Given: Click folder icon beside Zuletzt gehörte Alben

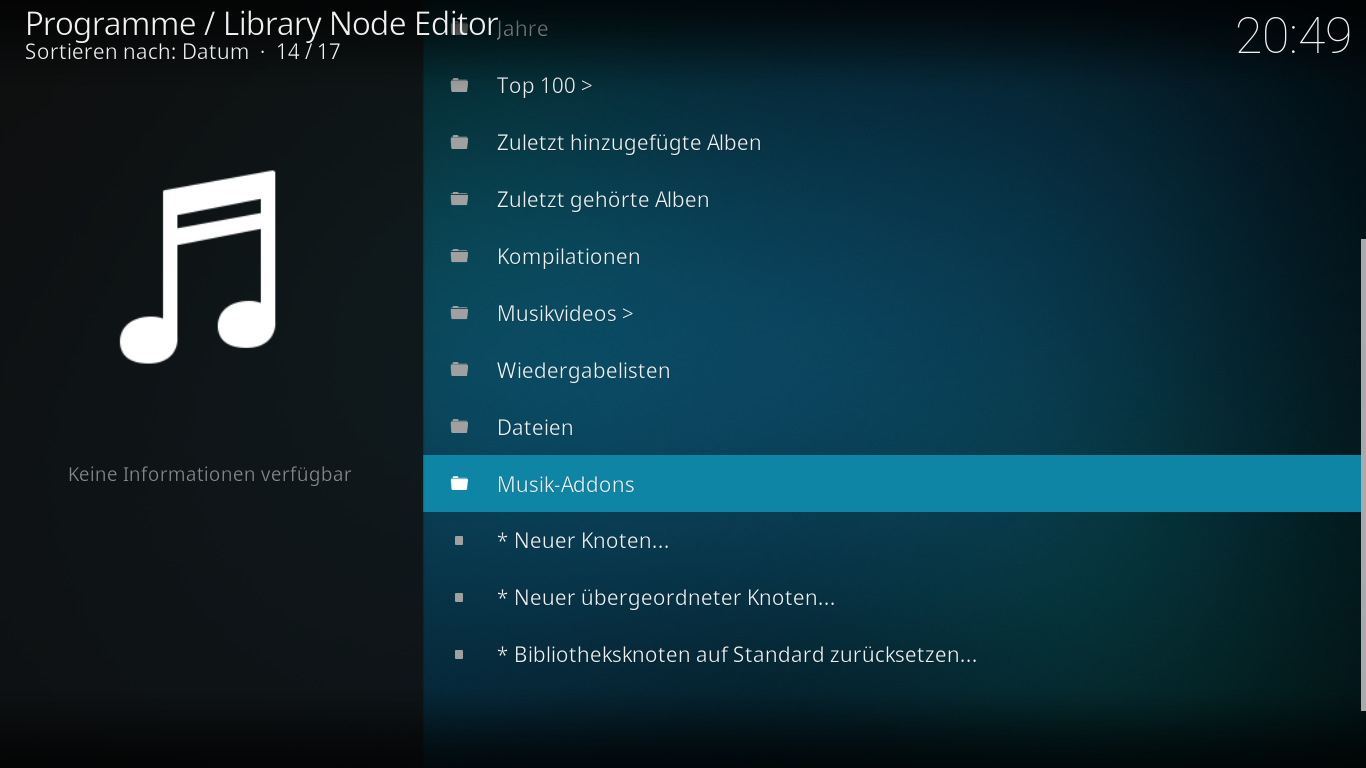Looking at the screenshot, I should (459, 200).
